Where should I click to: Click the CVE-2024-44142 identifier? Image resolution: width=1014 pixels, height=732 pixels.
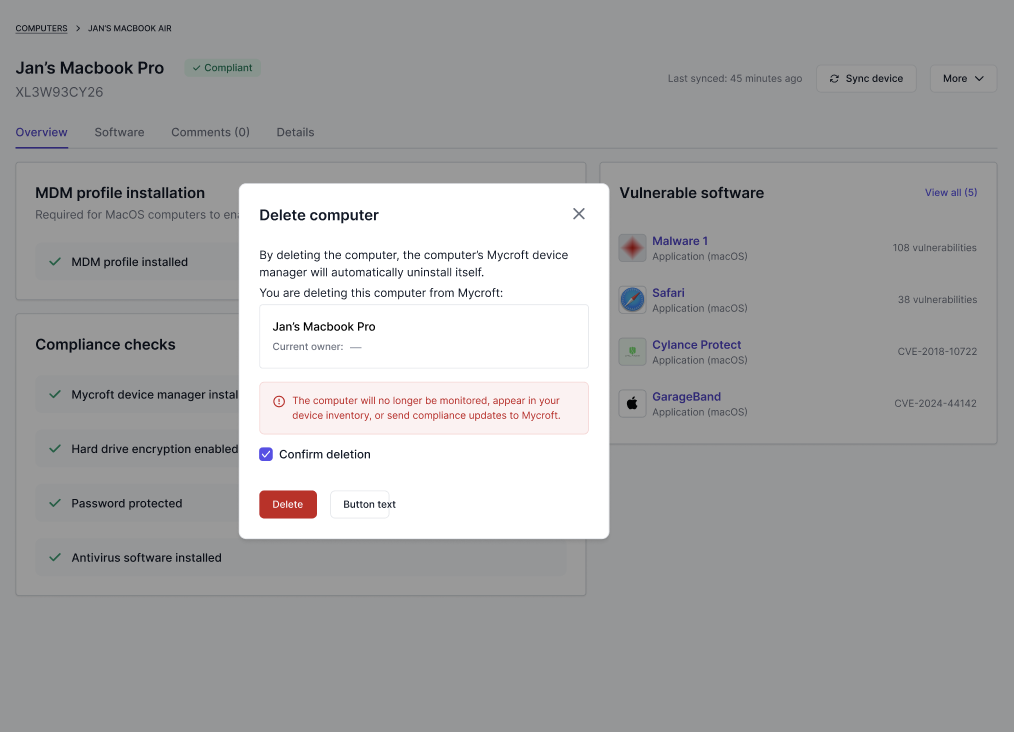coord(935,404)
